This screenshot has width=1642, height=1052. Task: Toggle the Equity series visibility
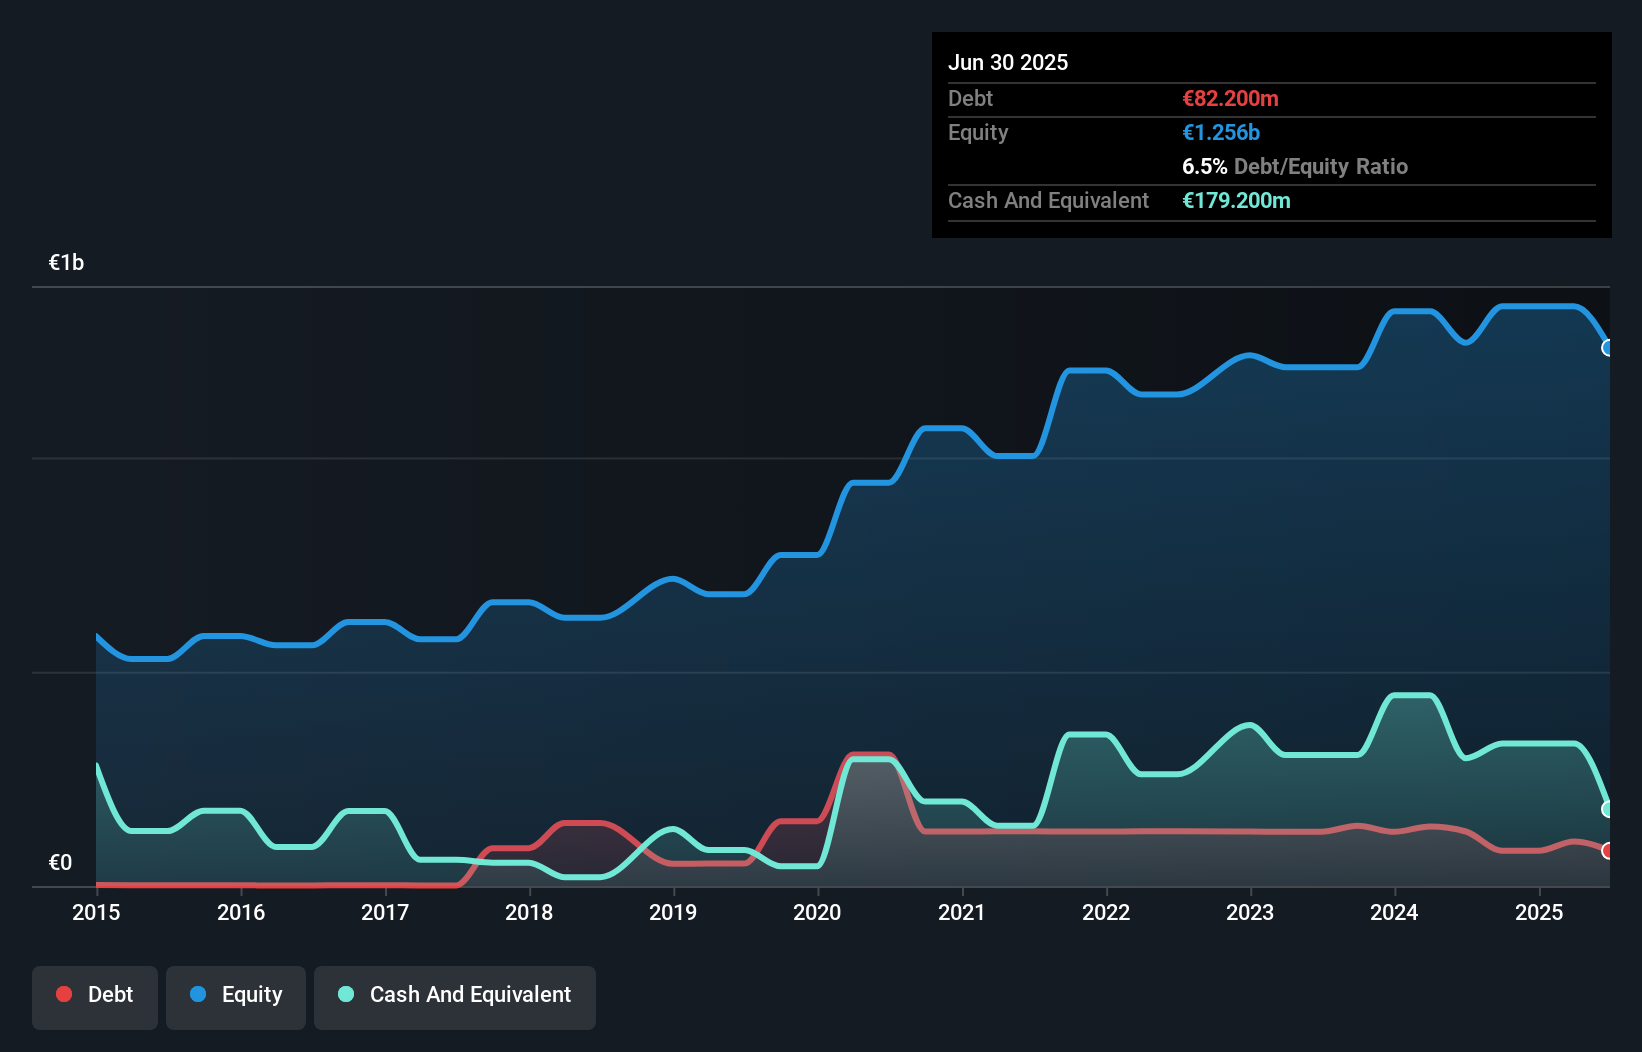[x=235, y=996]
